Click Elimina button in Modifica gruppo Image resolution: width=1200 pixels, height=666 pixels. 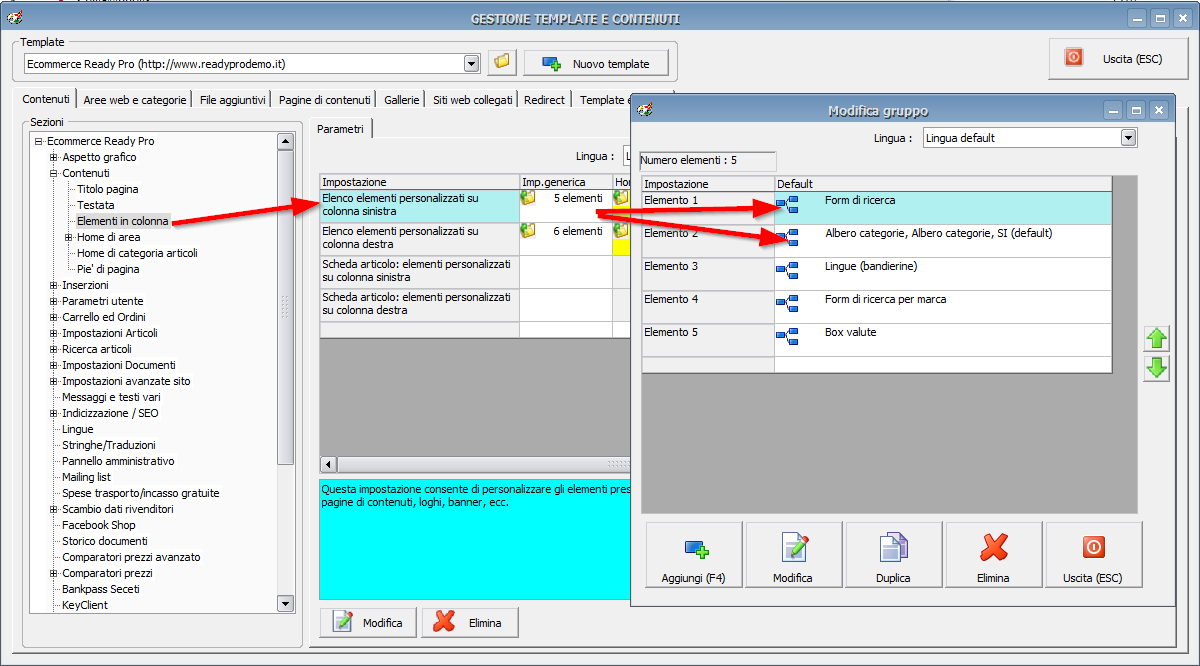click(x=993, y=555)
